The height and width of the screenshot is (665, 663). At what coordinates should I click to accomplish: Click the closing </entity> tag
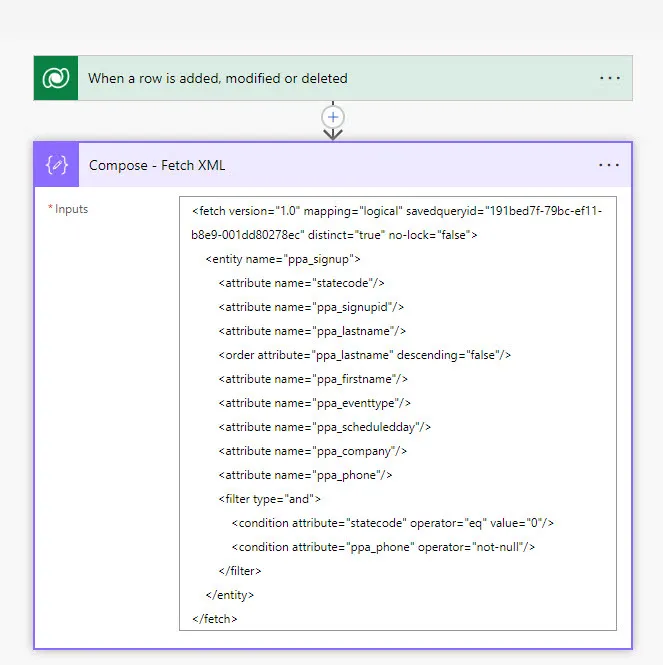(229, 595)
